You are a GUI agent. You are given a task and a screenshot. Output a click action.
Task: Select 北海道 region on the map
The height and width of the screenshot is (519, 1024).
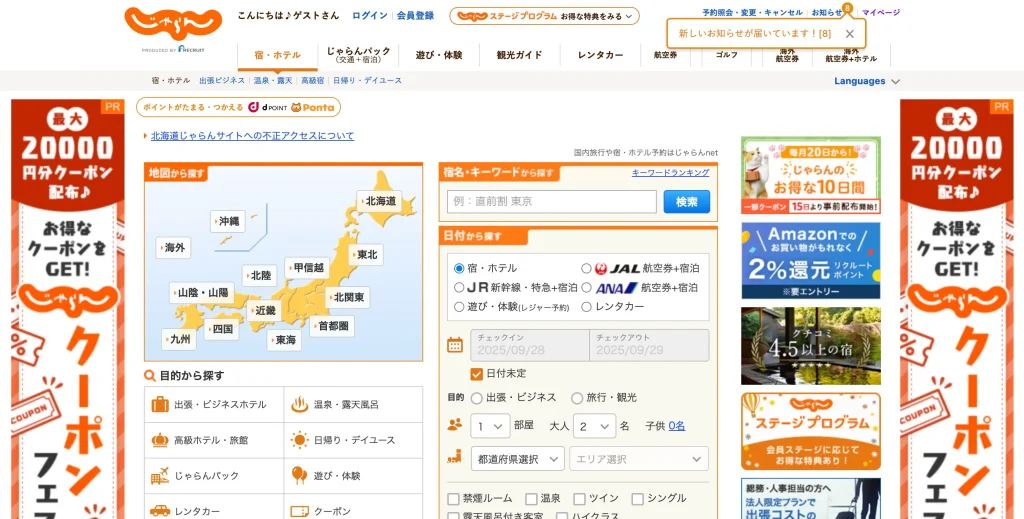[380, 201]
